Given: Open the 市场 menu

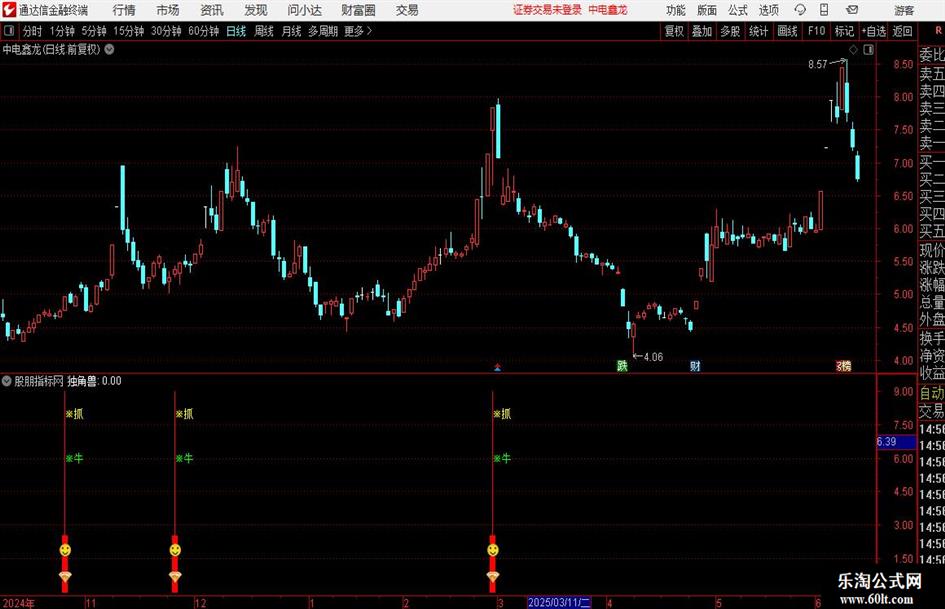Looking at the screenshot, I should pos(168,10).
